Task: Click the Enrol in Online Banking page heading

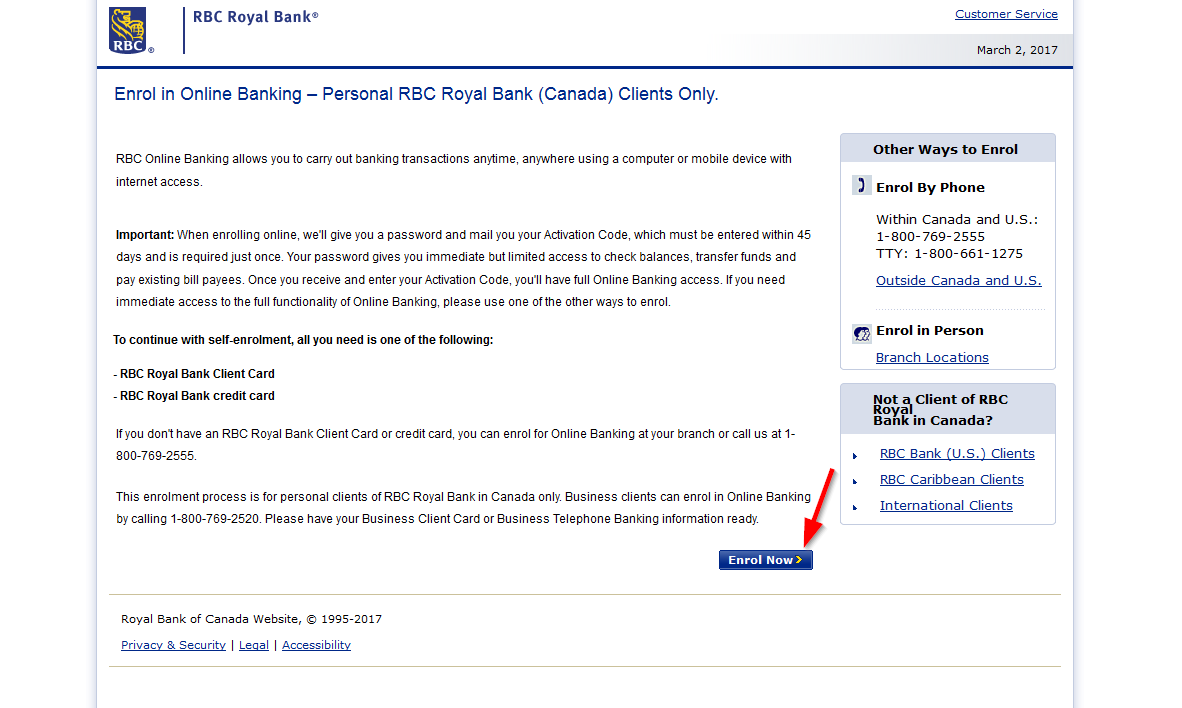Action: [416, 94]
